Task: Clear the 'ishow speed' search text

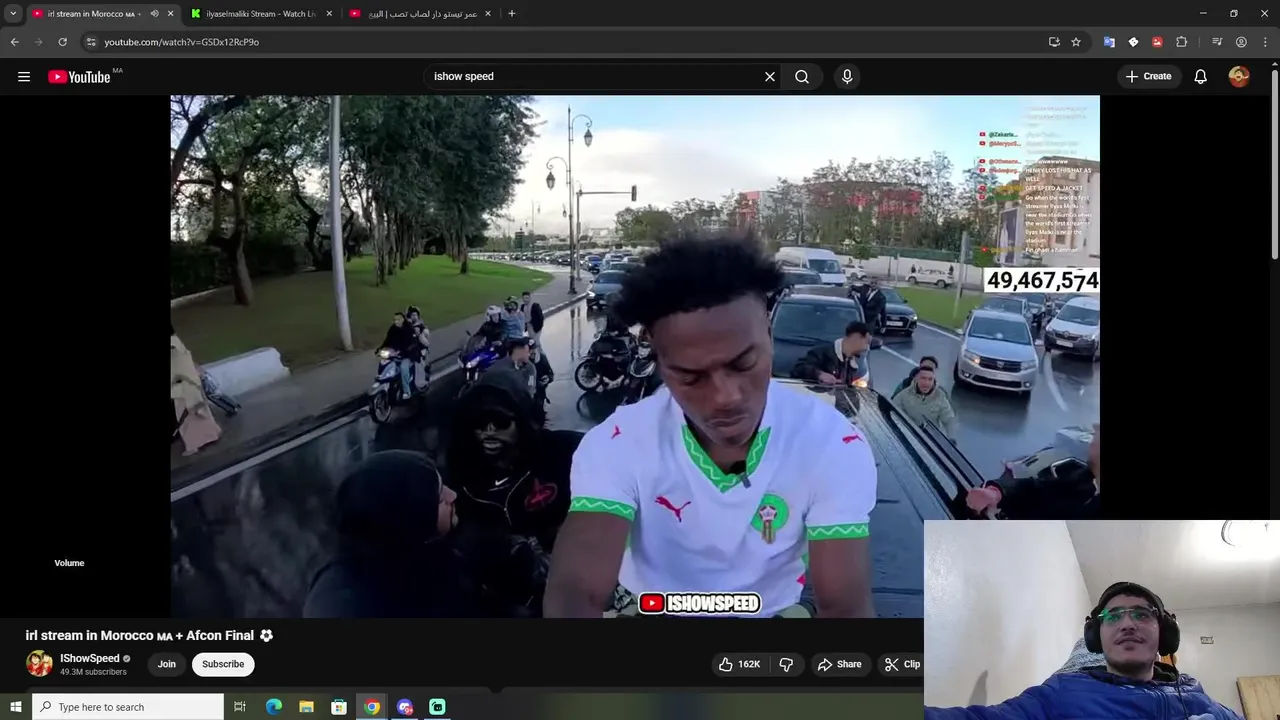Action: (770, 76)
